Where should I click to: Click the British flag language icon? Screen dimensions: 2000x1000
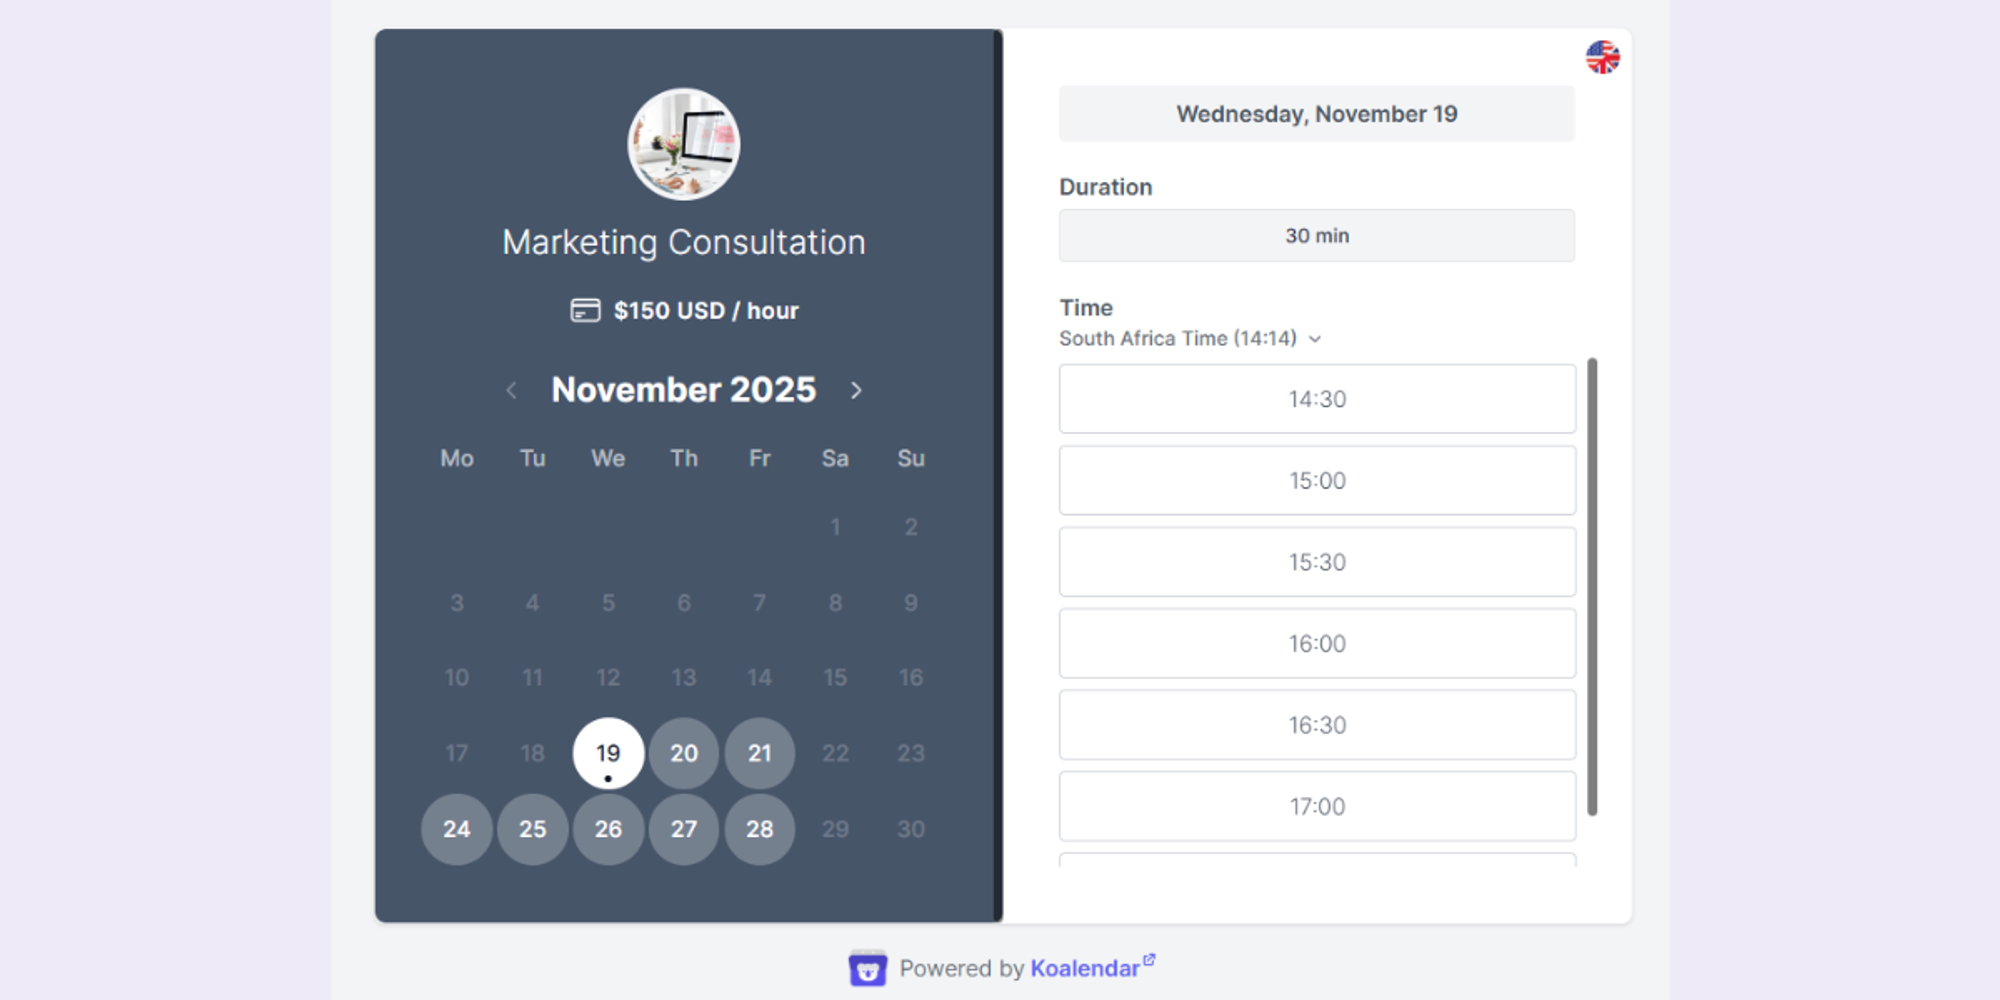coord(1604,58)
